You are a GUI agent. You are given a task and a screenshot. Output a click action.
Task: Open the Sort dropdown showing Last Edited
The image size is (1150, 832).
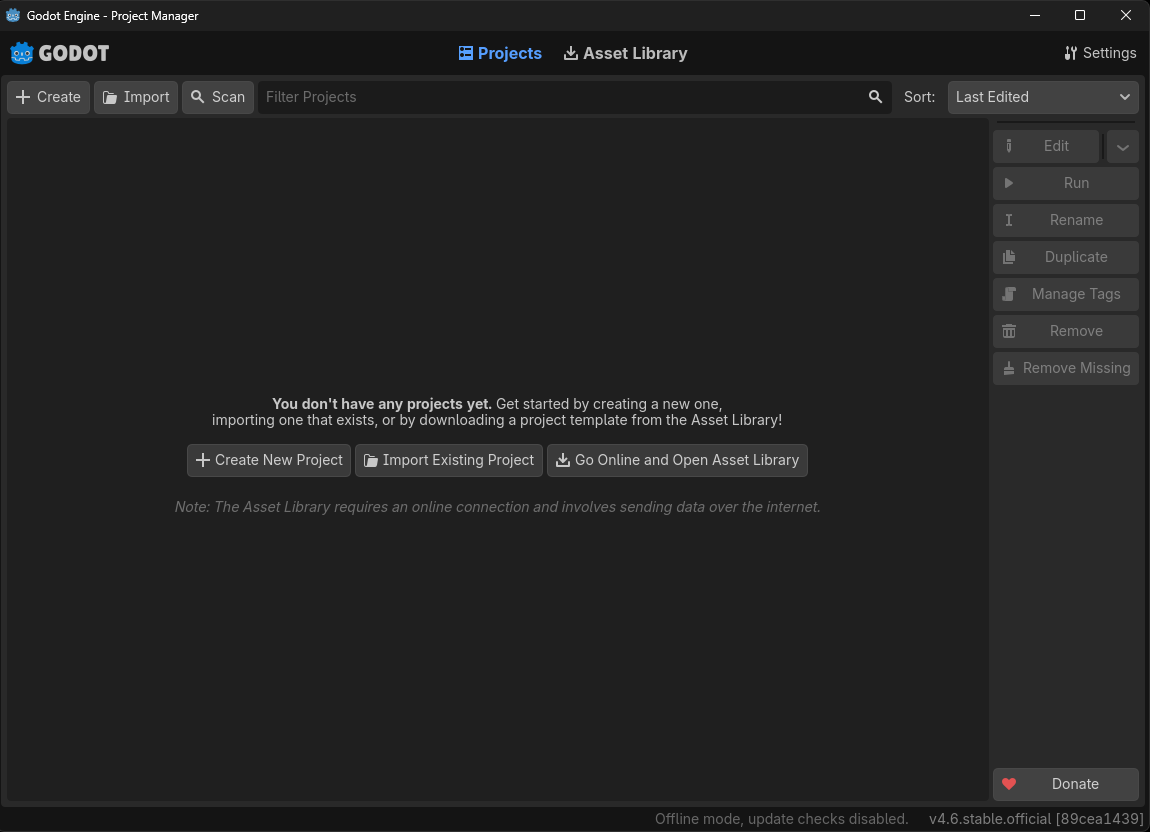tap(1043, 97)
